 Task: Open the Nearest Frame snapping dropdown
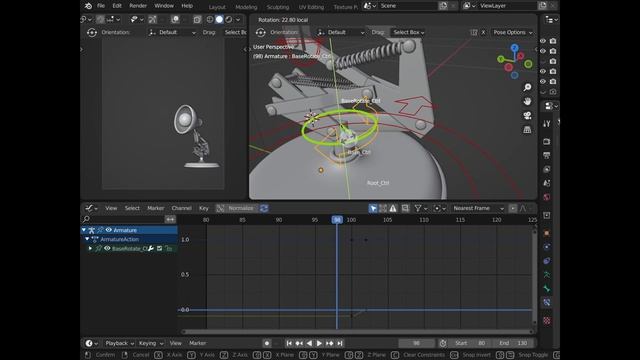[x=478, y=208]
